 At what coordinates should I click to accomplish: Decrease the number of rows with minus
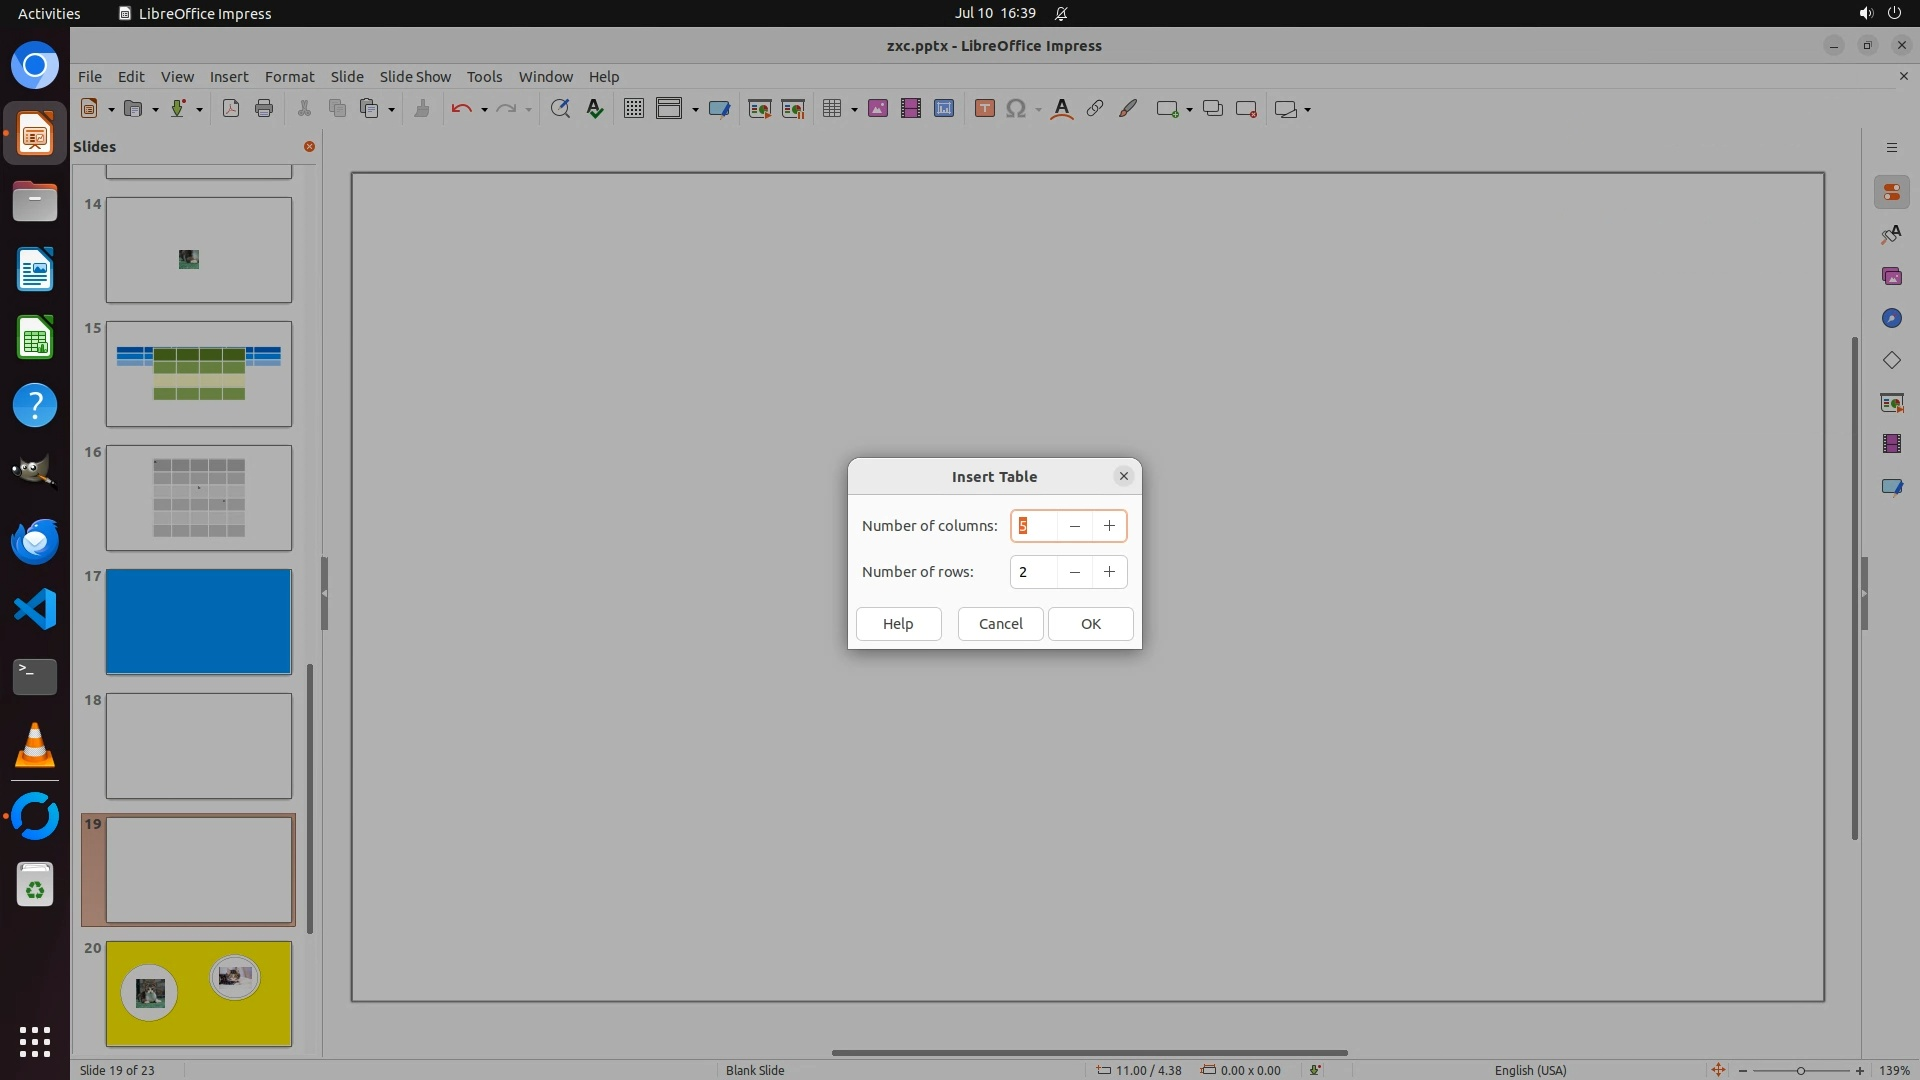(x=1074, y=572)
